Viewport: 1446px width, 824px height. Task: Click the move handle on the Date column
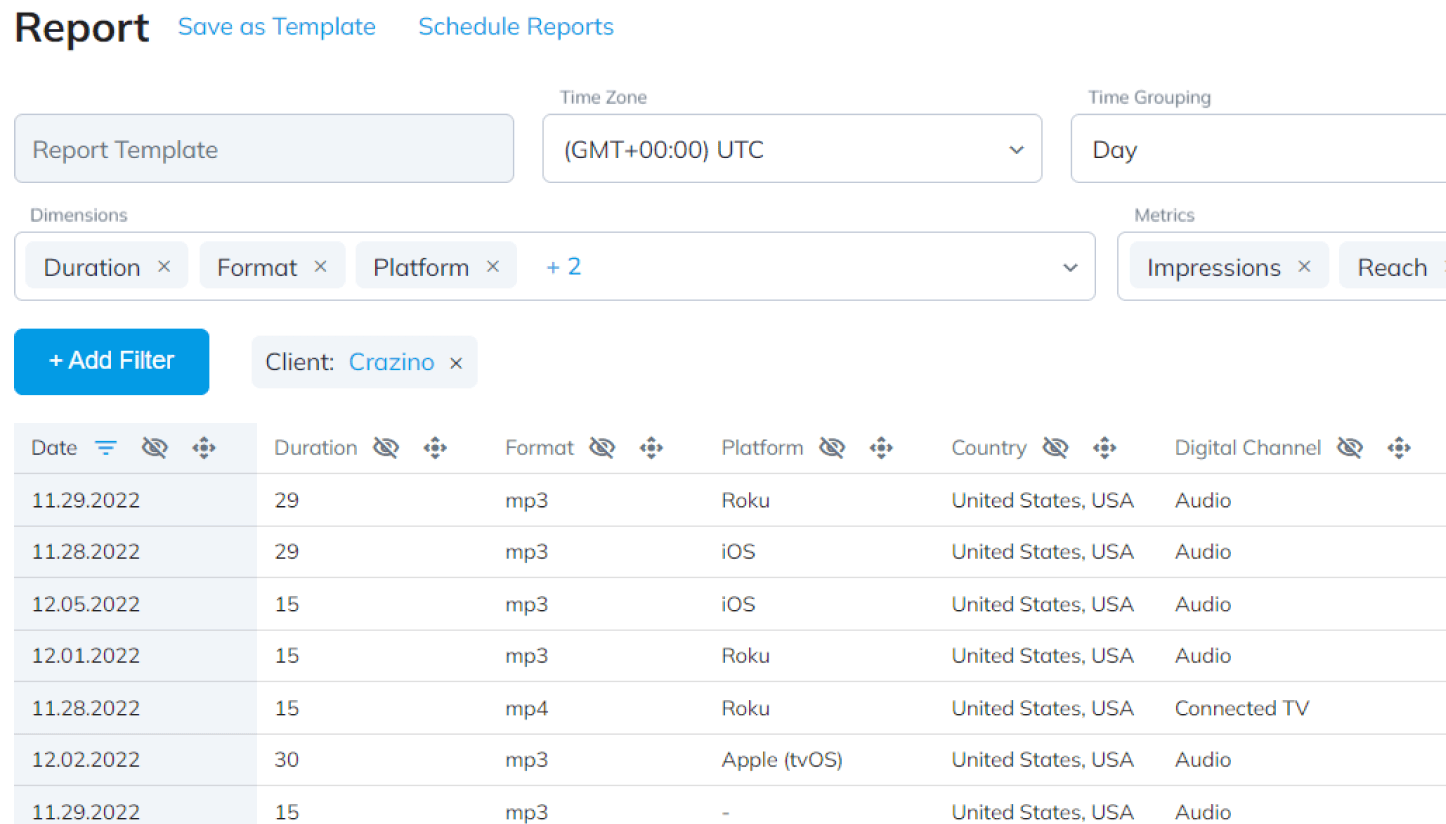click(203, 448)
